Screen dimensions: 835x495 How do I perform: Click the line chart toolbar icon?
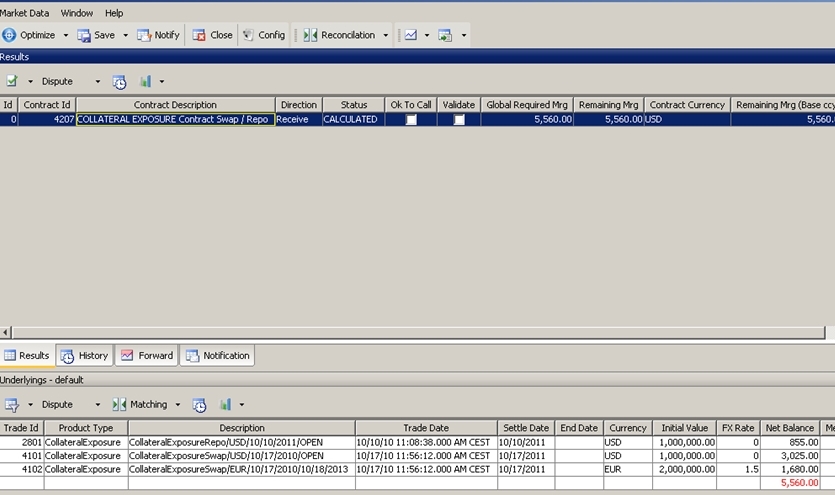411,35
